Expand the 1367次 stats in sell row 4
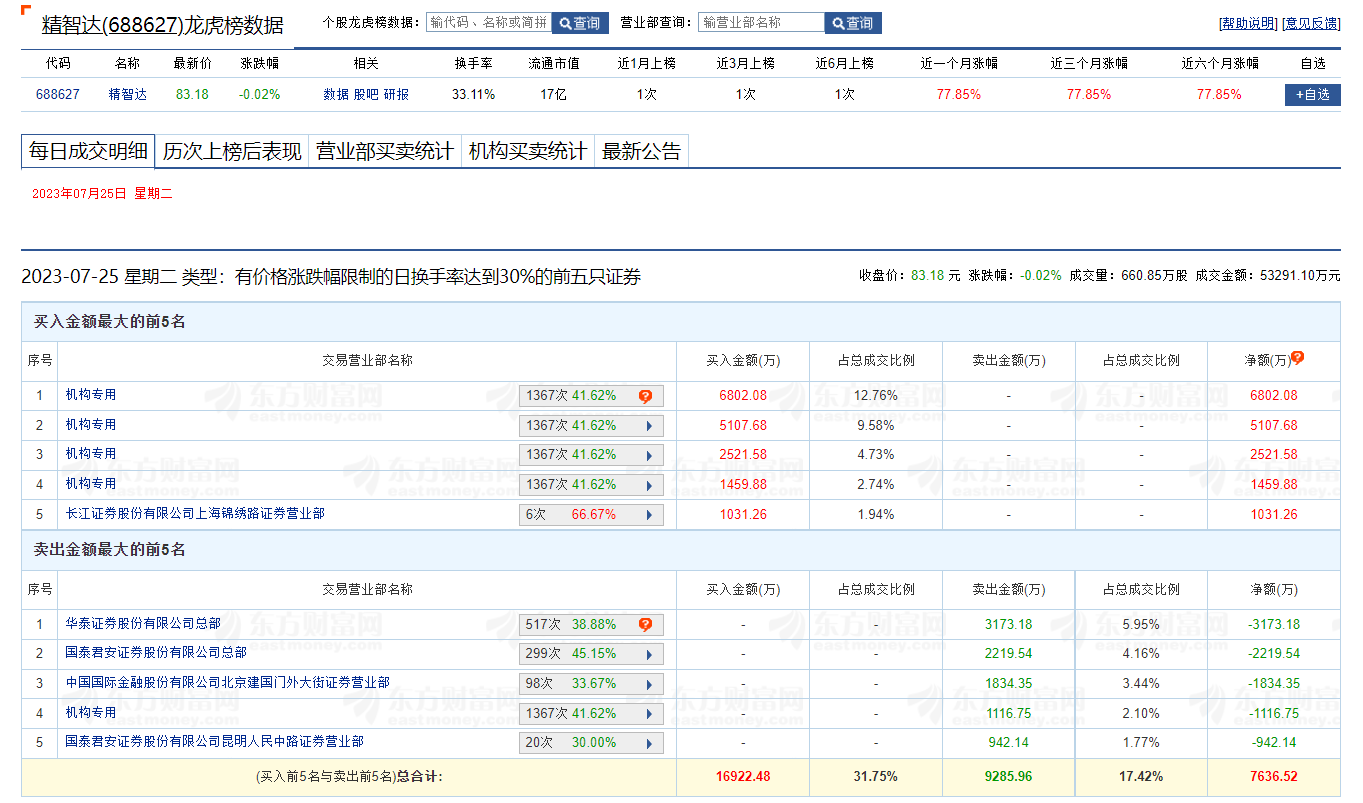Screen dimensions: 1363x803 coord(649,714)
